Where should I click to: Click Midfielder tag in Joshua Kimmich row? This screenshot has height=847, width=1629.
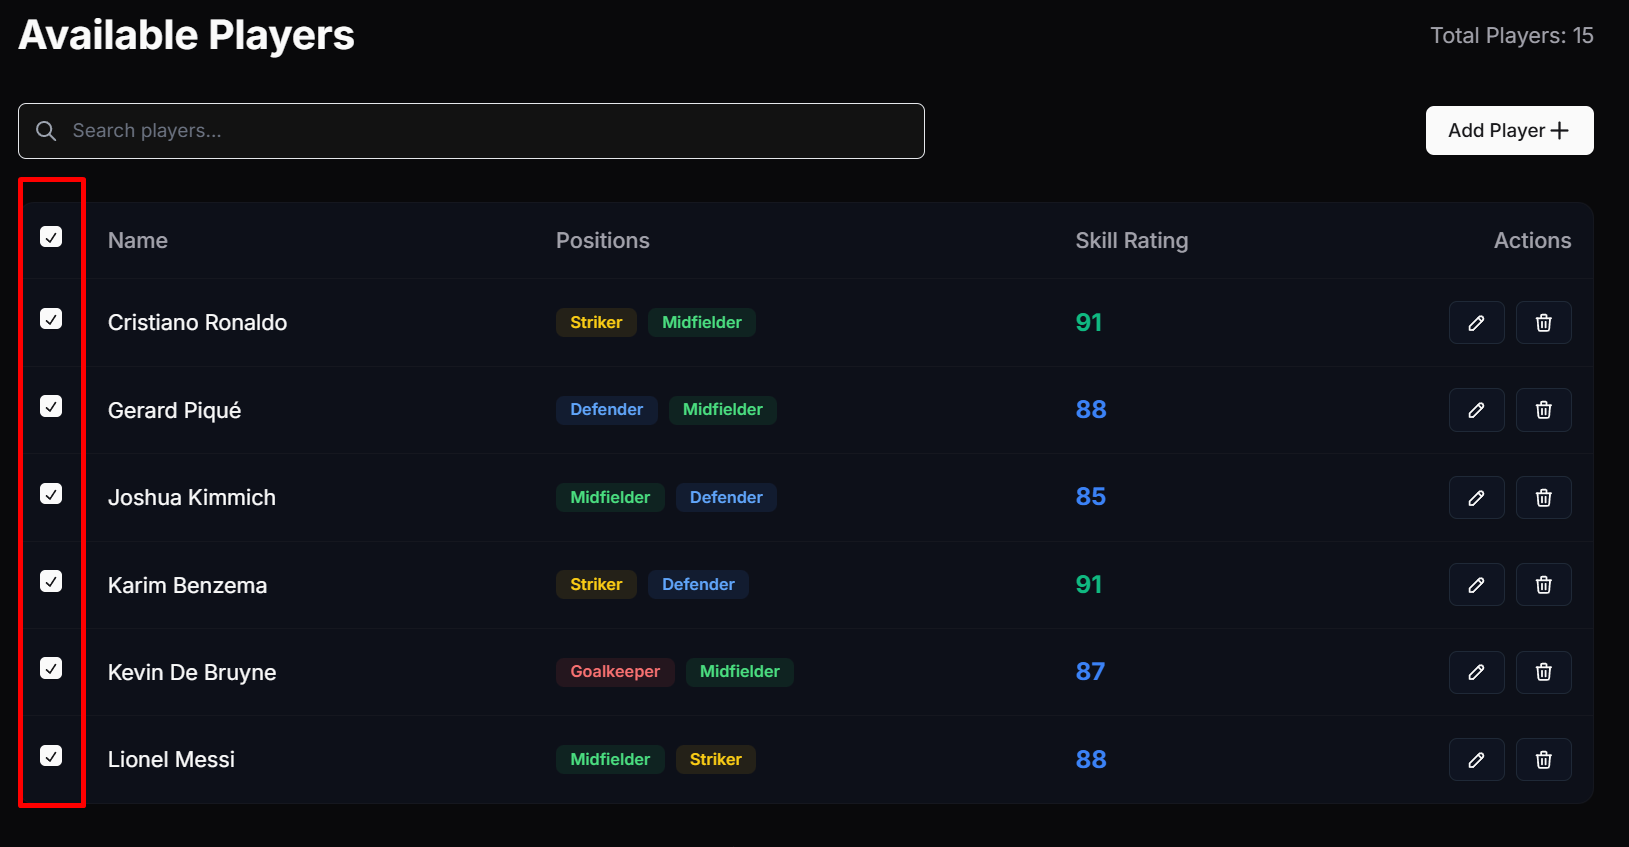[610, 497]
